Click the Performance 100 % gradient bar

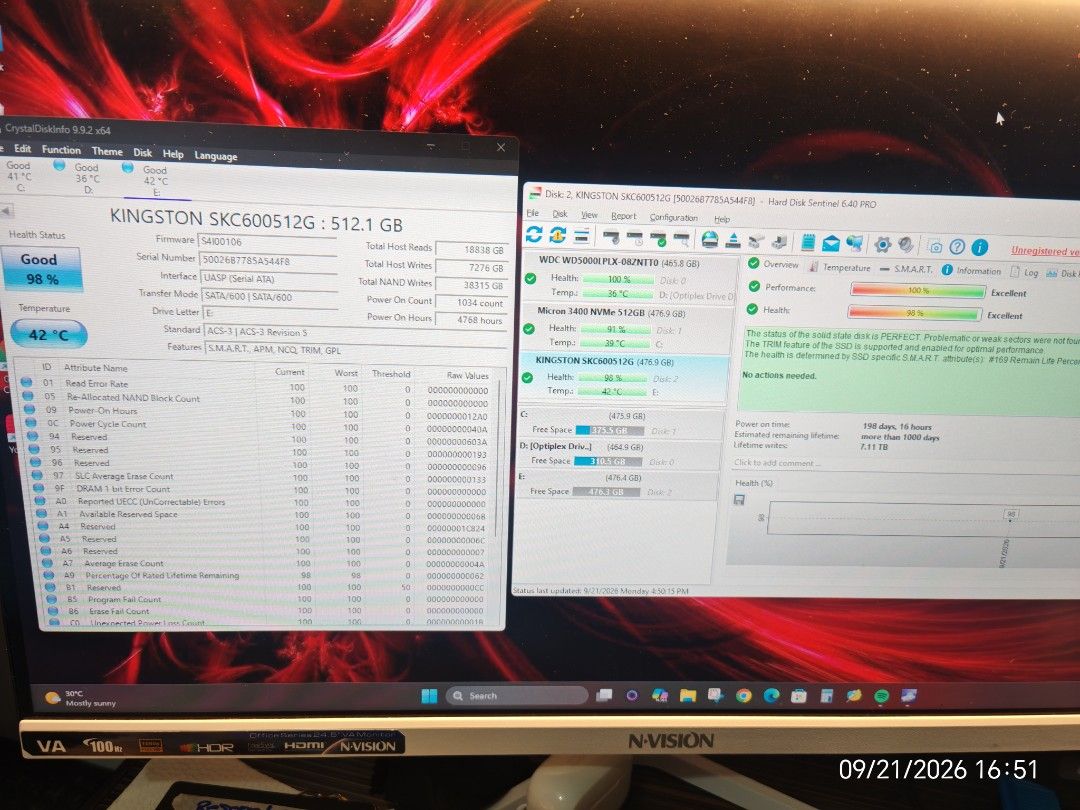point(917,291)
